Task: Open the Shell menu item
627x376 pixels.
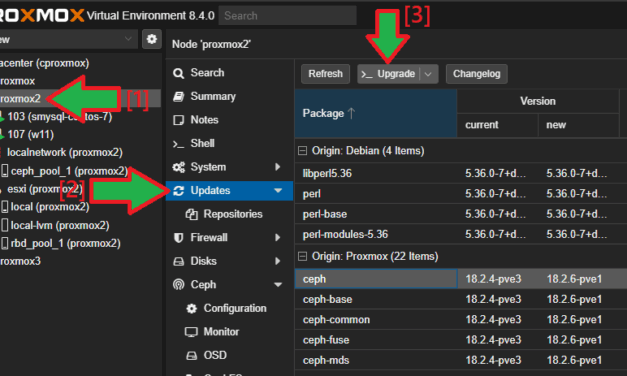Action: [229, 144]
